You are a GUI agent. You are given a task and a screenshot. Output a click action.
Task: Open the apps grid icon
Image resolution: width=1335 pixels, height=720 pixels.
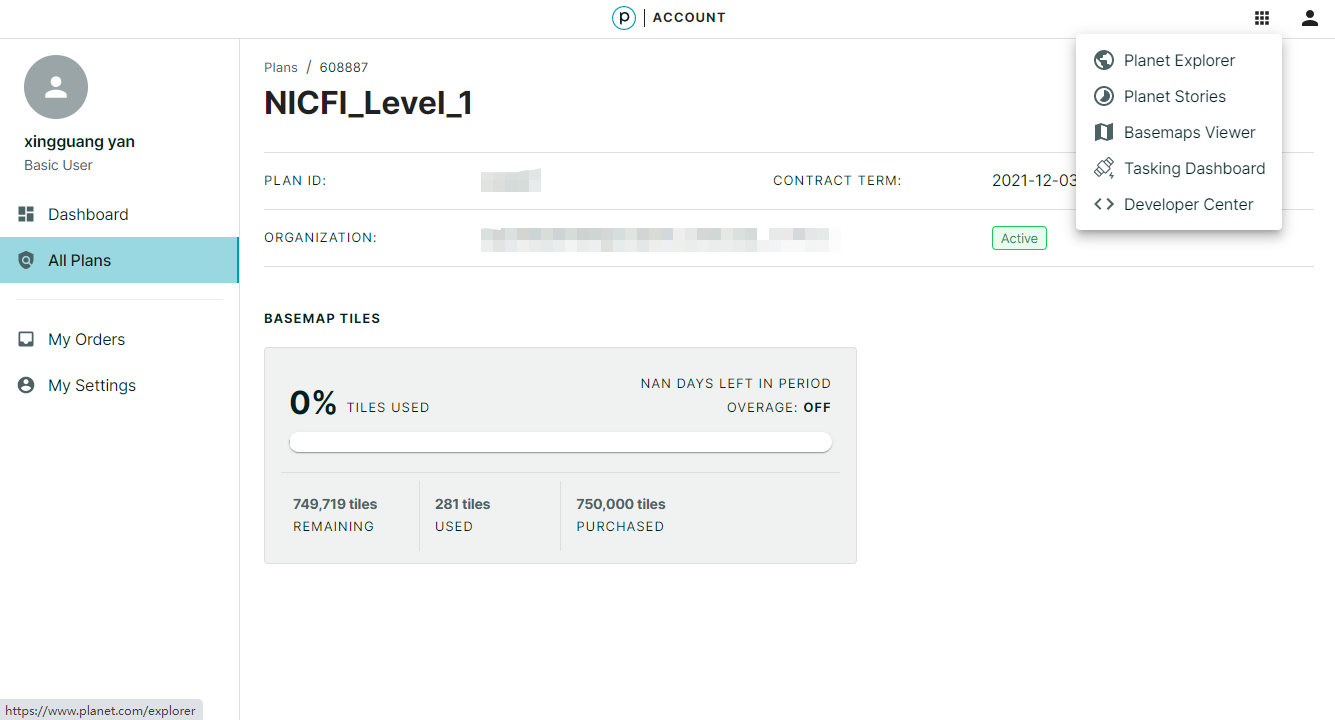tap(1262, 18)
